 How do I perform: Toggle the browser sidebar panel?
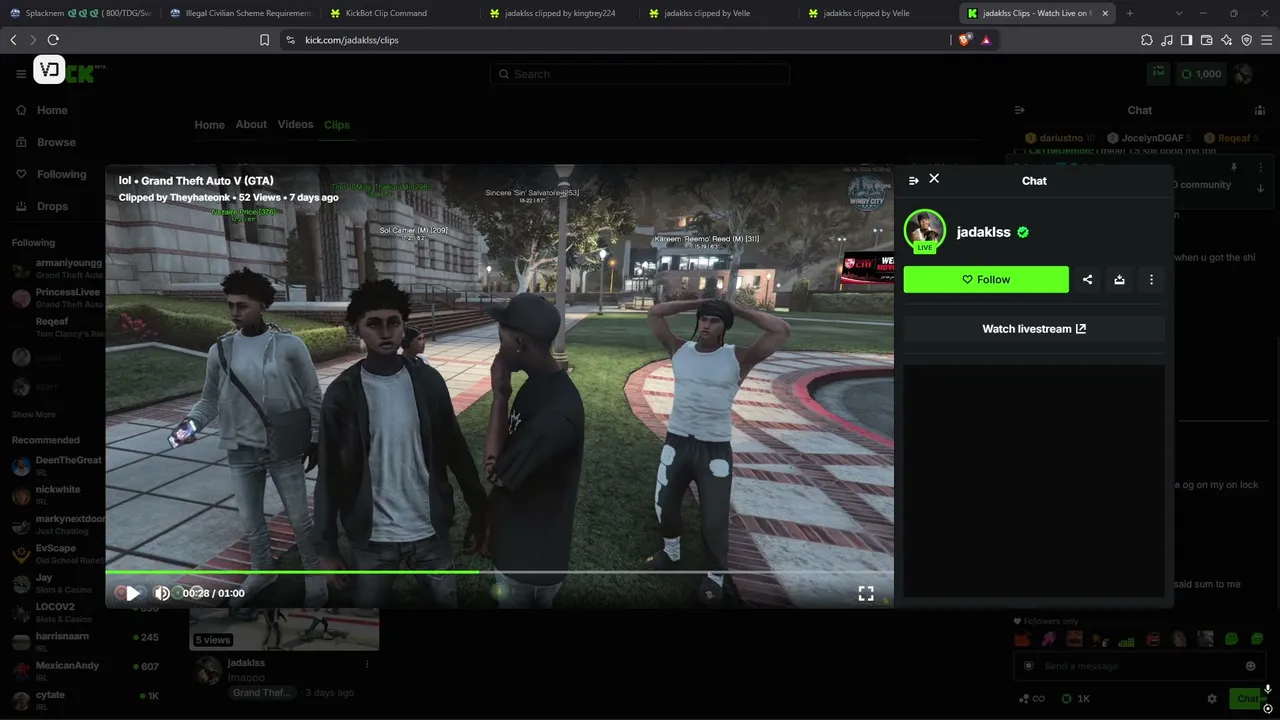1186,40
